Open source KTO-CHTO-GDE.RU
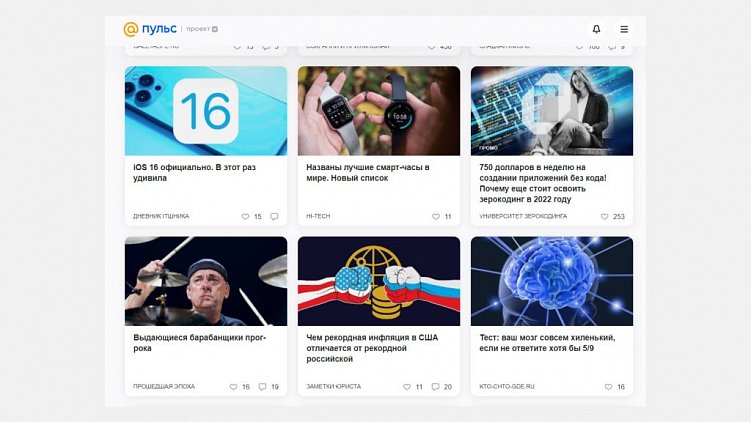This screenshot has width=751, height=422. point(507,387)
